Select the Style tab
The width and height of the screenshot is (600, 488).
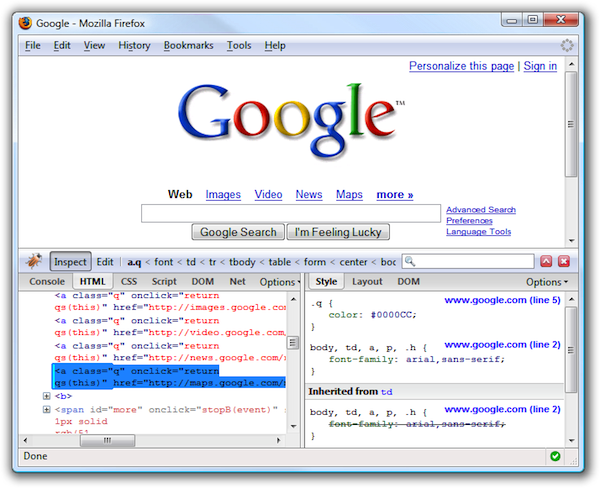(x=326, y=281)
